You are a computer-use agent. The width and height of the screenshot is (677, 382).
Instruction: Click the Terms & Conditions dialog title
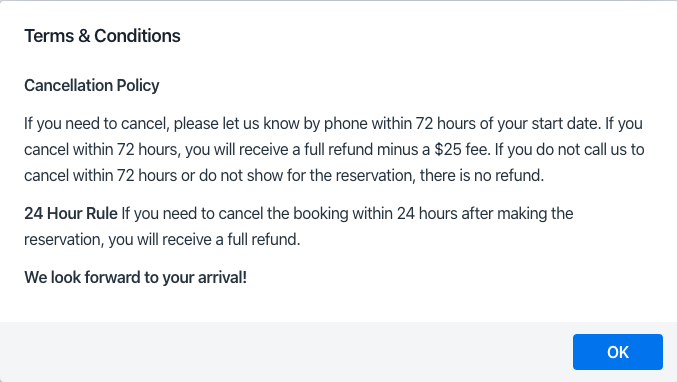[x=102, y=36]
